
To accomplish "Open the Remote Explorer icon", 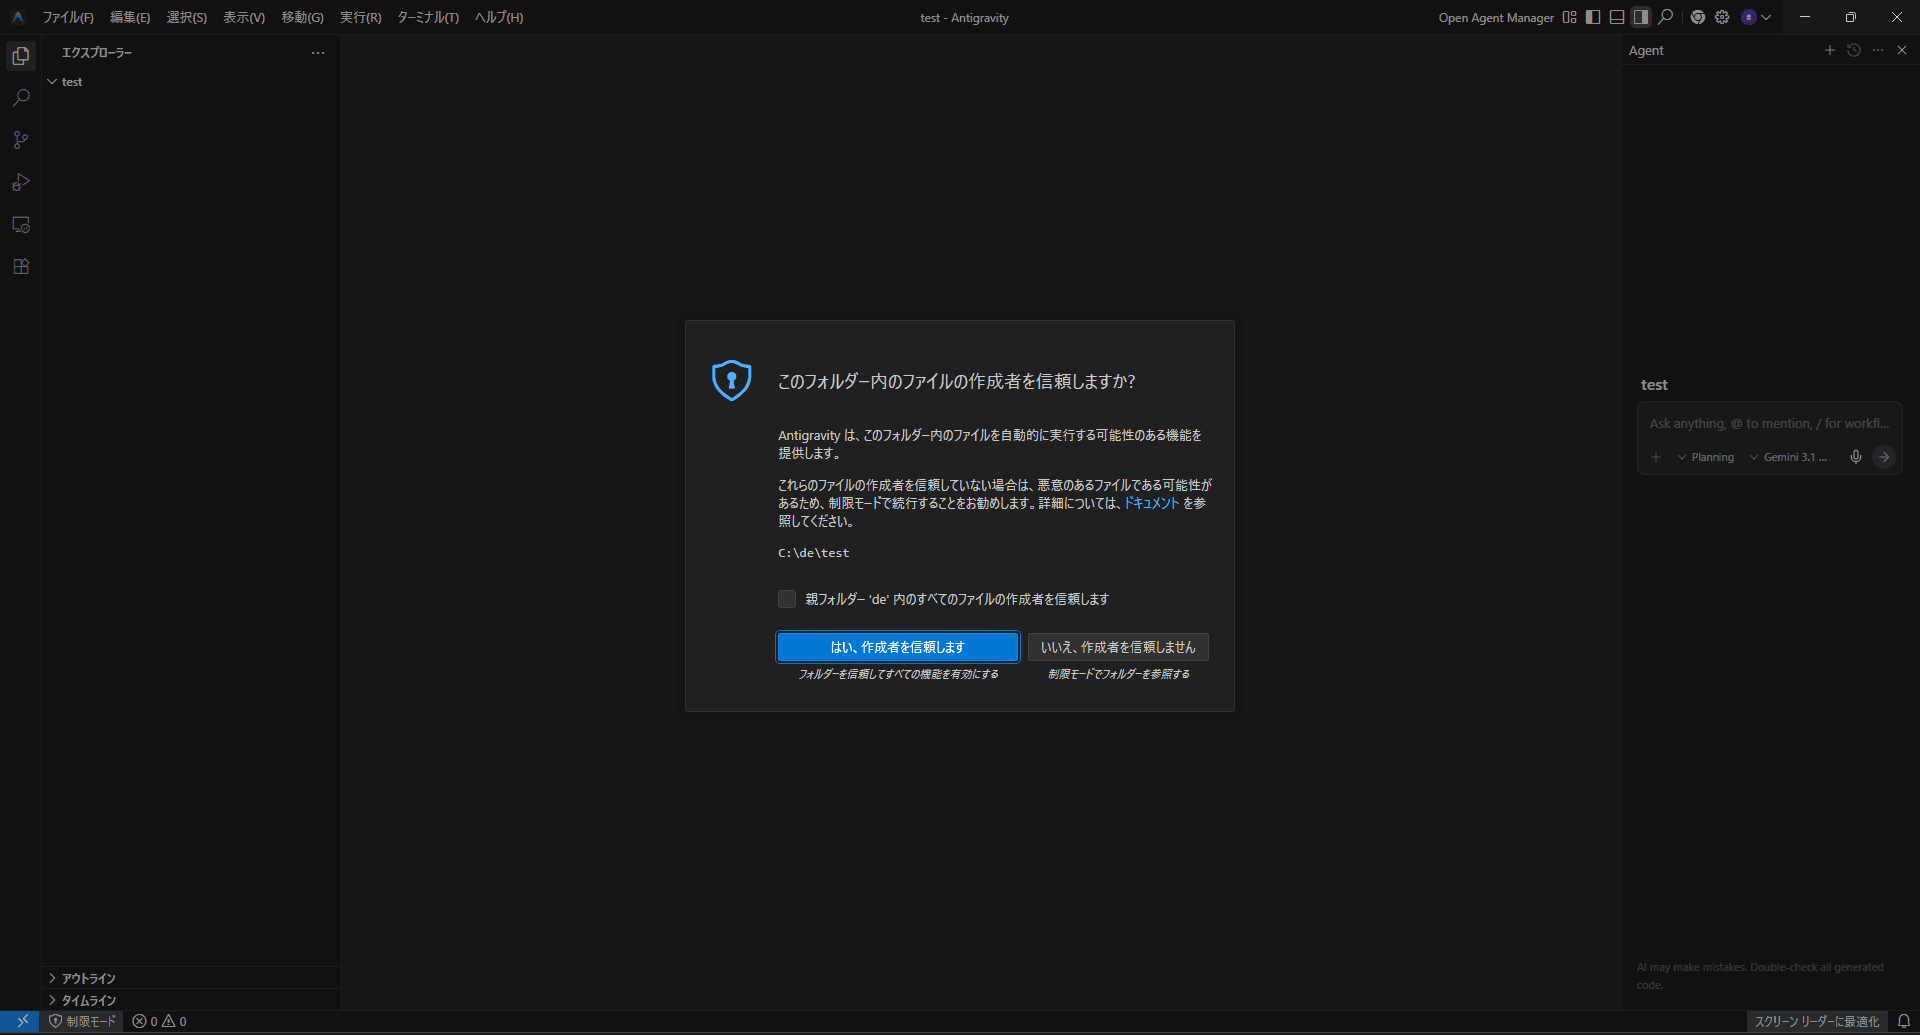I will [21, 225].
